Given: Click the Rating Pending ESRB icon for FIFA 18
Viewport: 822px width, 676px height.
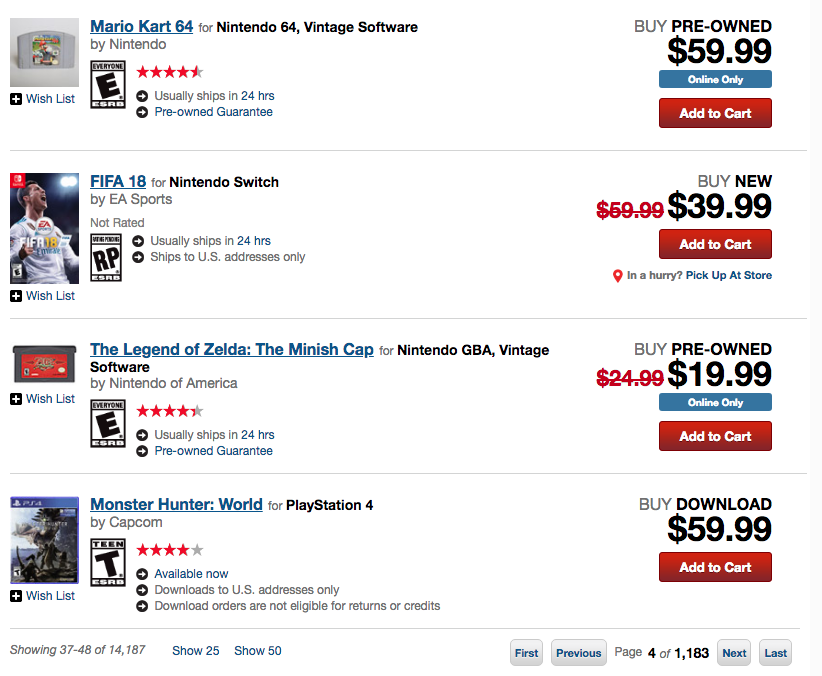Looking at the screenshot, I should [x=106, y=257].
